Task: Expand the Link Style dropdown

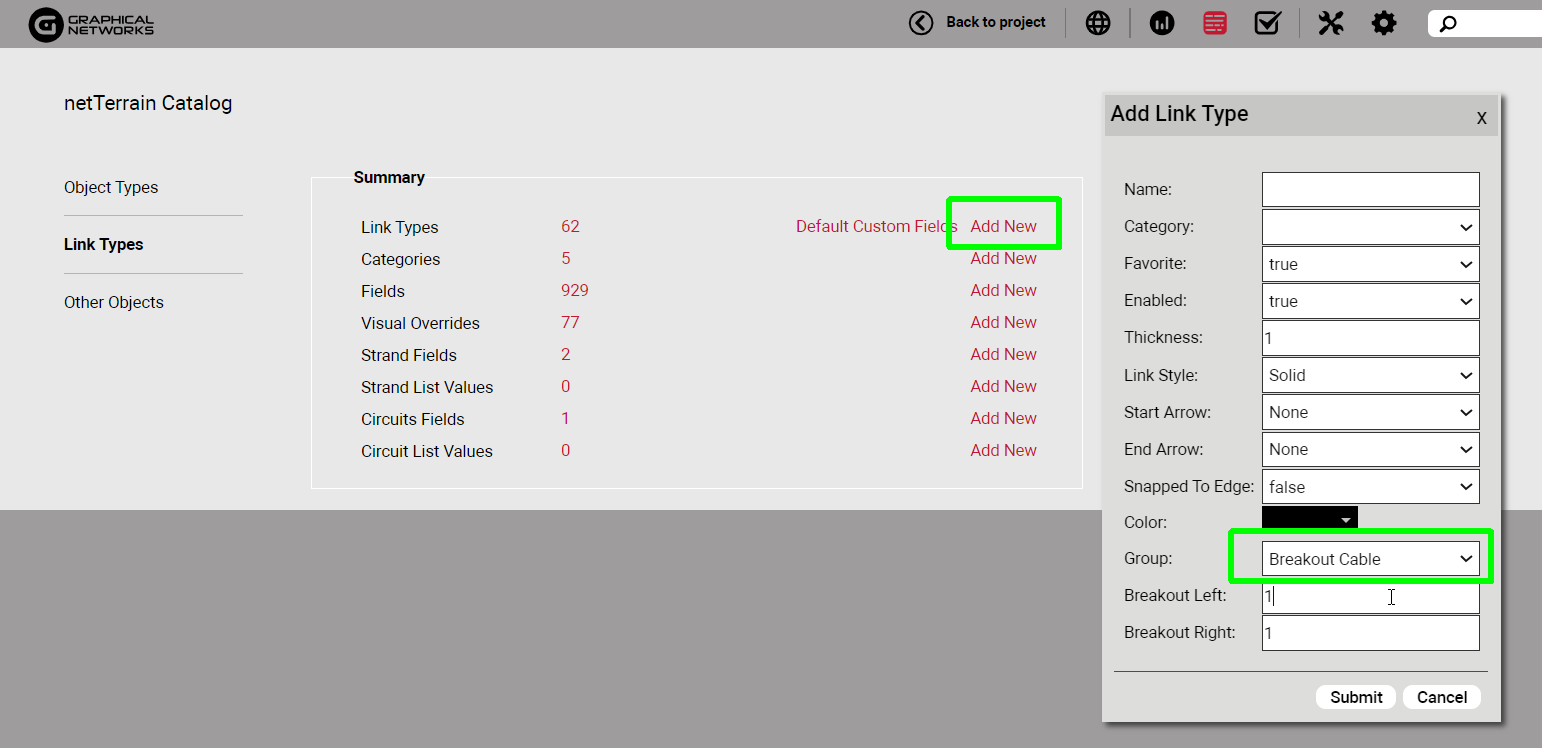Action: [x=1370, y=375]
